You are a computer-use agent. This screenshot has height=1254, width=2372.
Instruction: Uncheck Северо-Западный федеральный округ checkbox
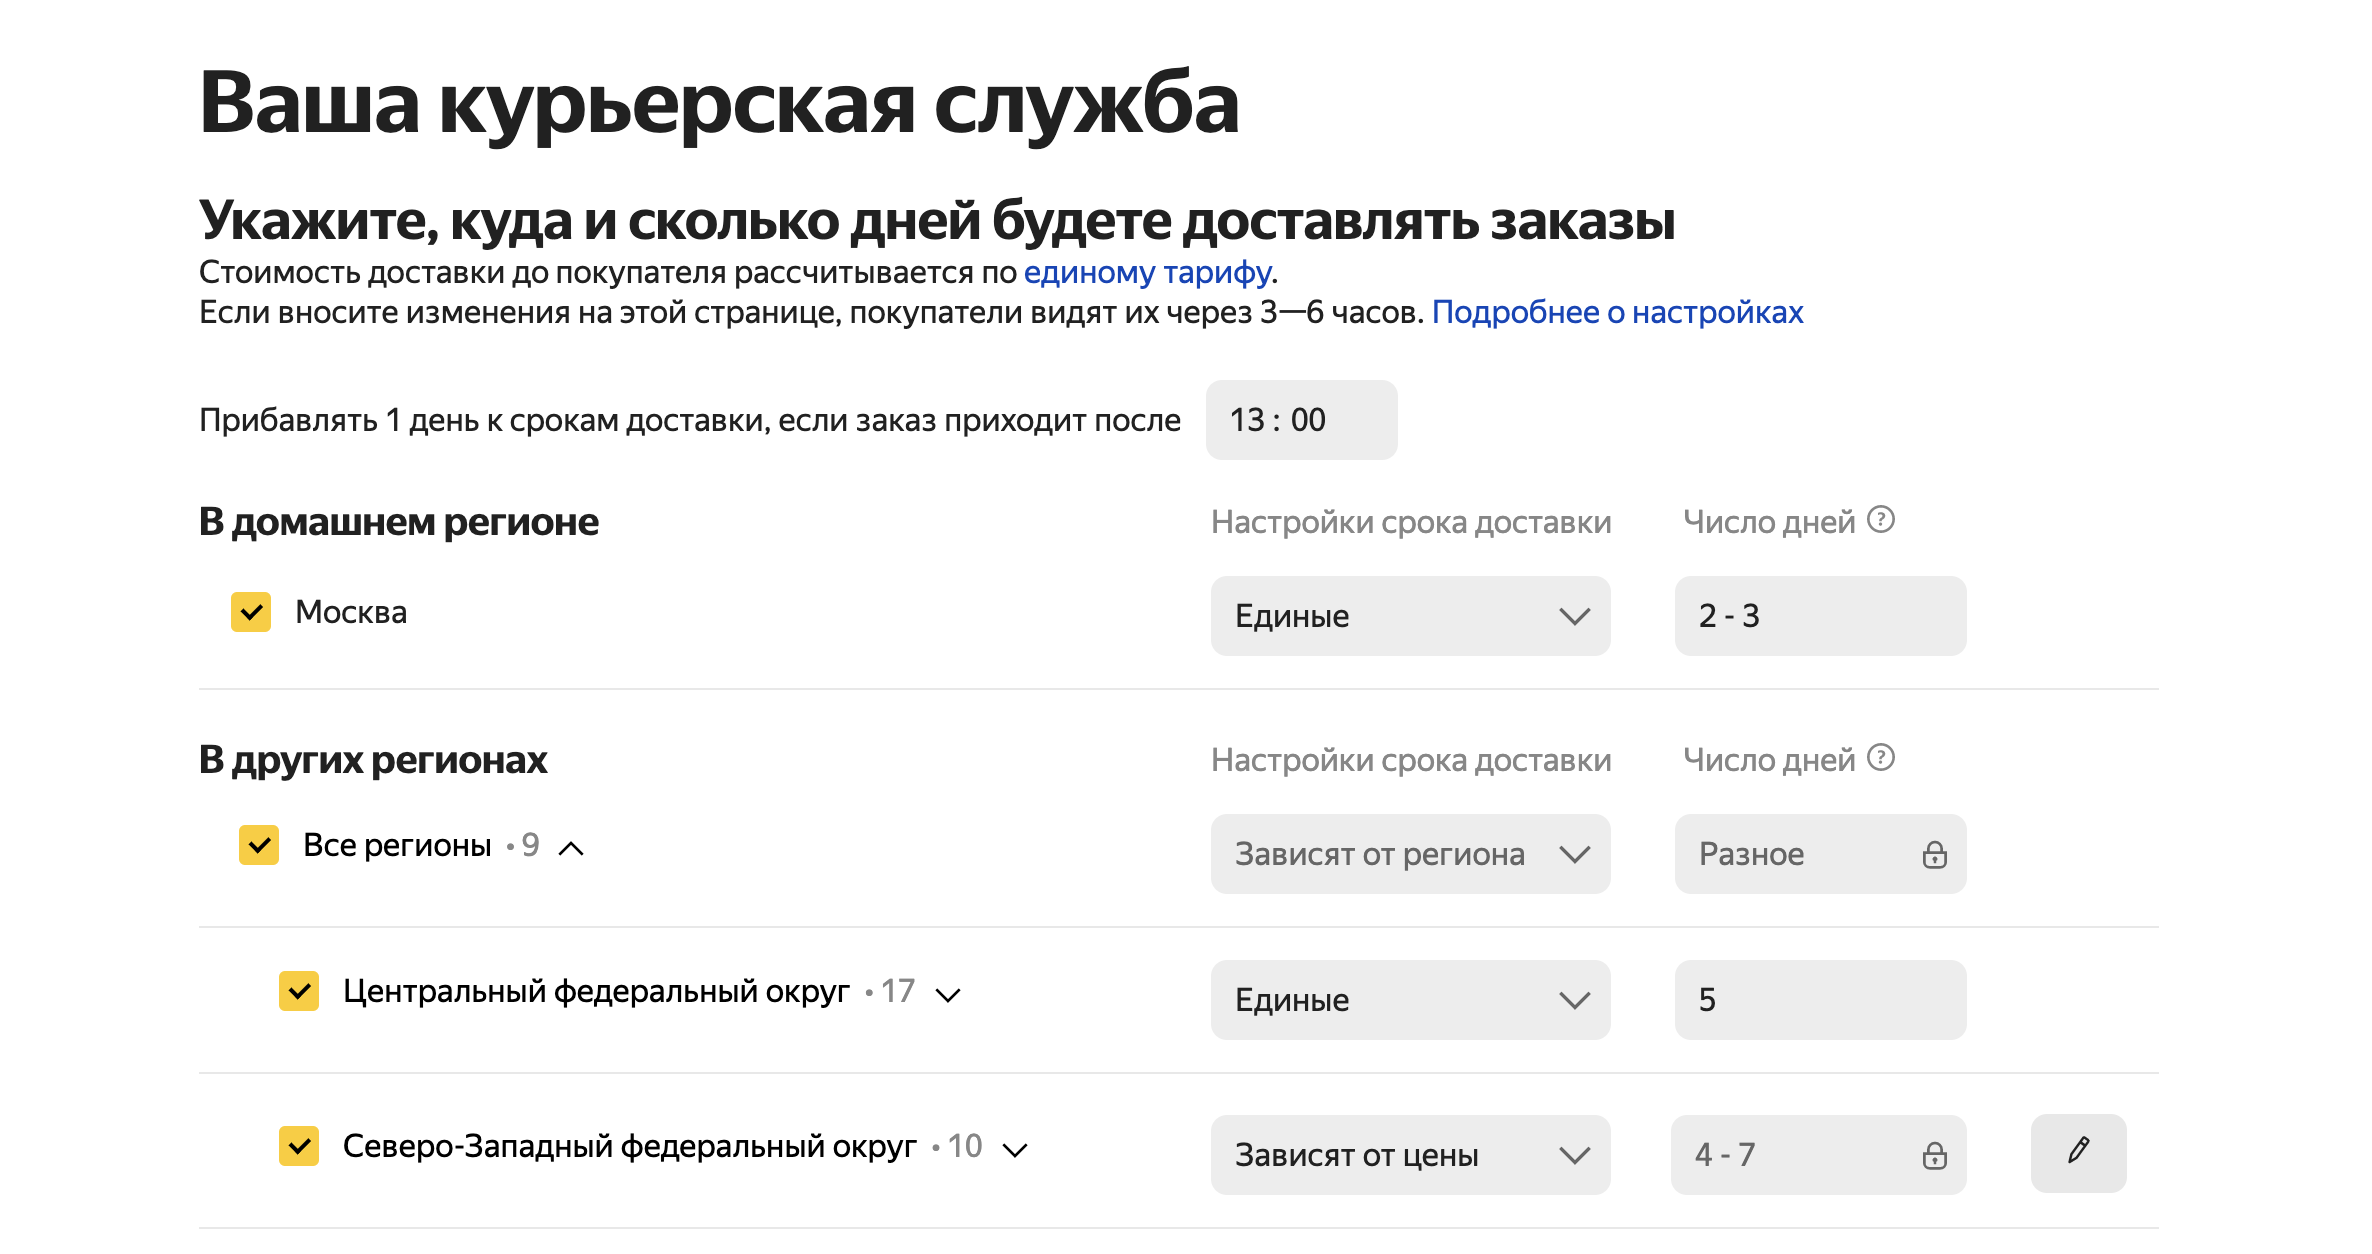pyautogui.click(x=299, y=1146)
